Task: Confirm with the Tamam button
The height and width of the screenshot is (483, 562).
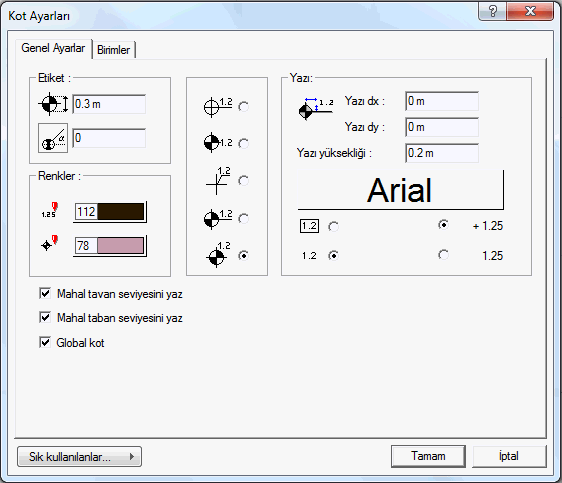Action: pyautogui.click(x=428, y=456)
